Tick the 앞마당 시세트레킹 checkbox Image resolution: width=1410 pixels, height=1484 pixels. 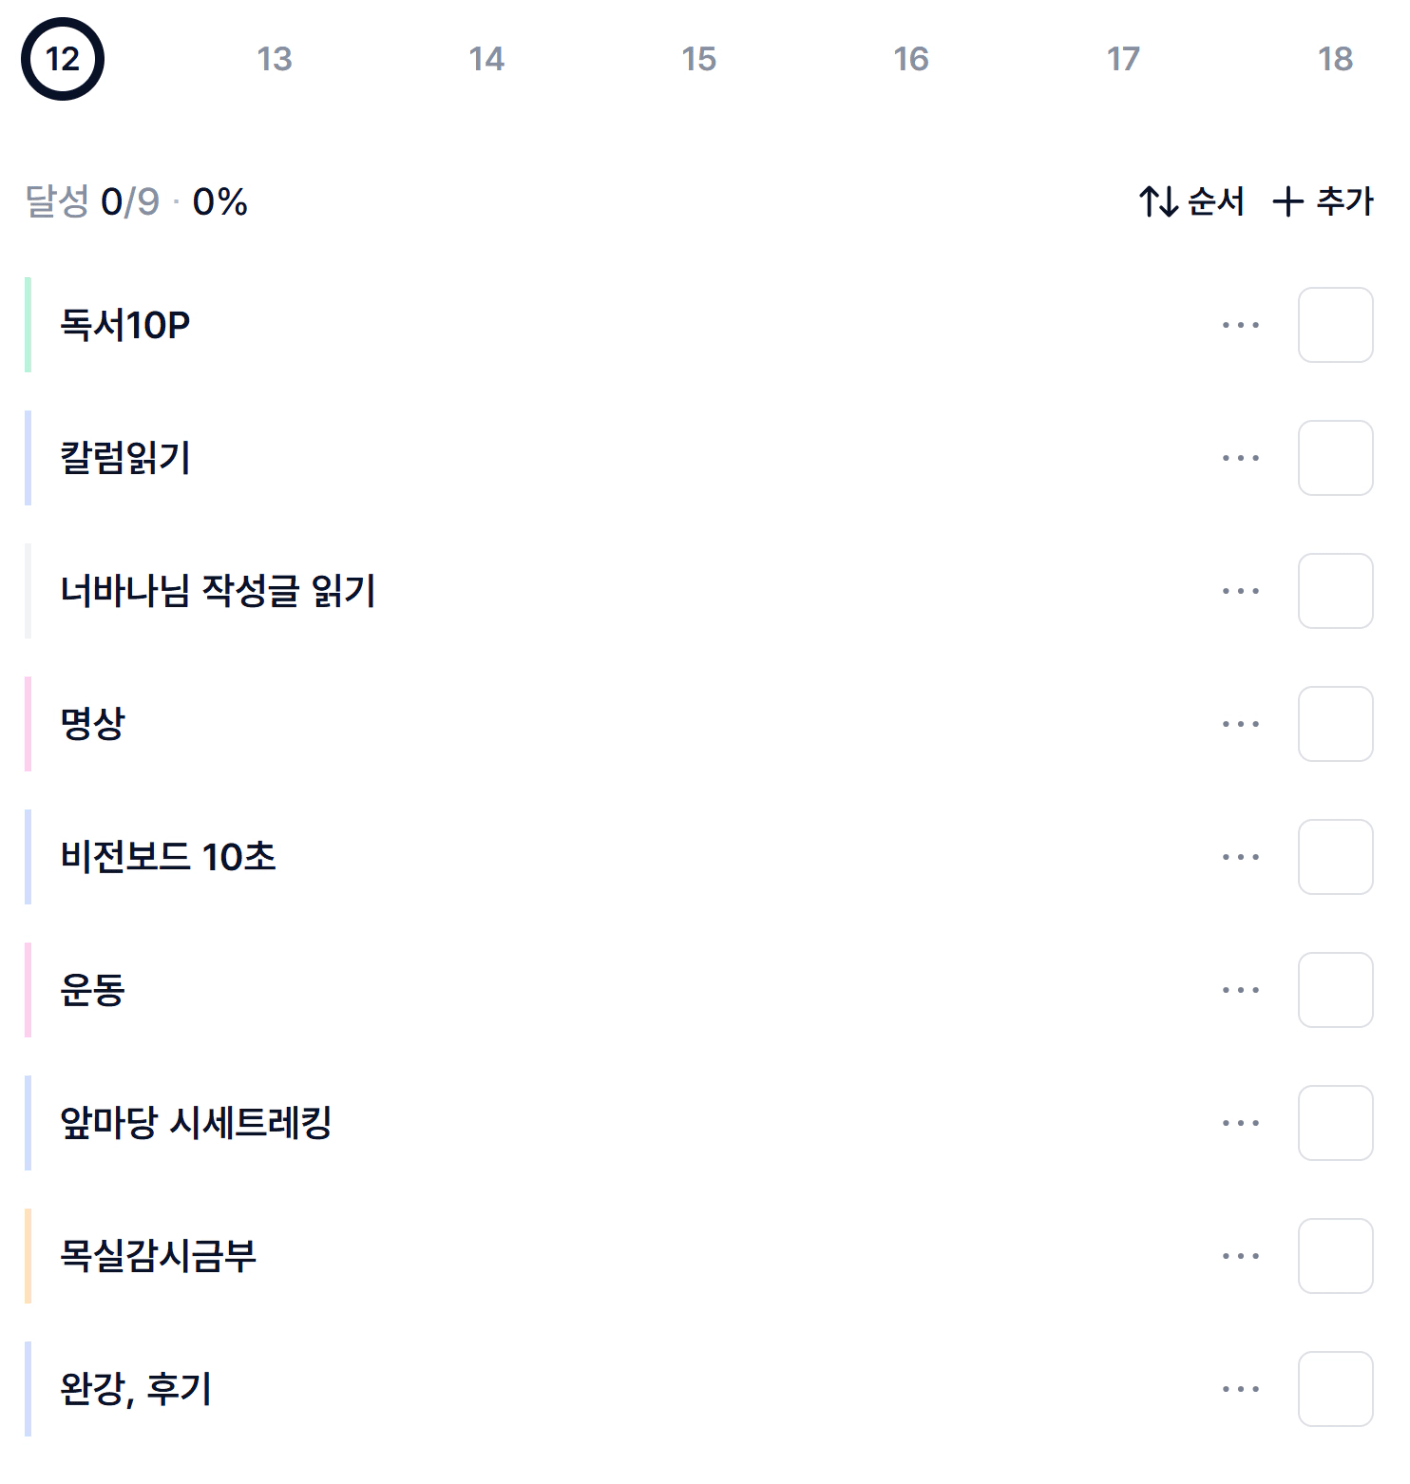[x=1335, y=1123]
